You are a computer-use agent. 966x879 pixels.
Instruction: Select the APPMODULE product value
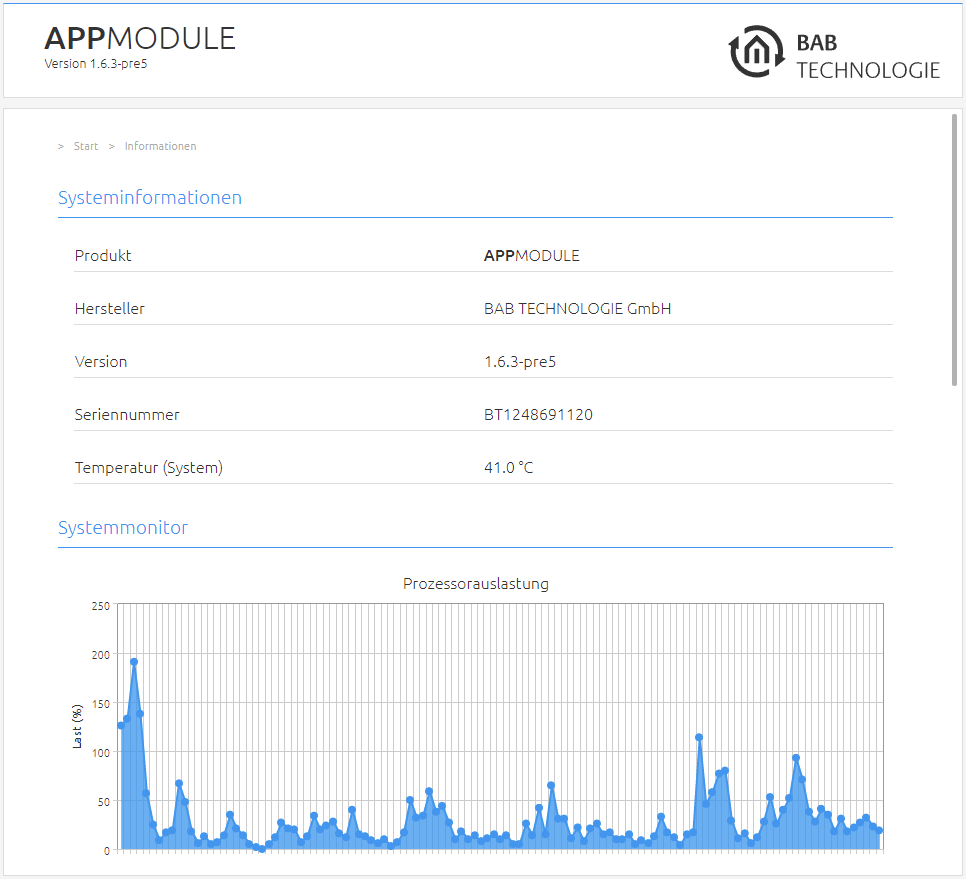point(532,256)
